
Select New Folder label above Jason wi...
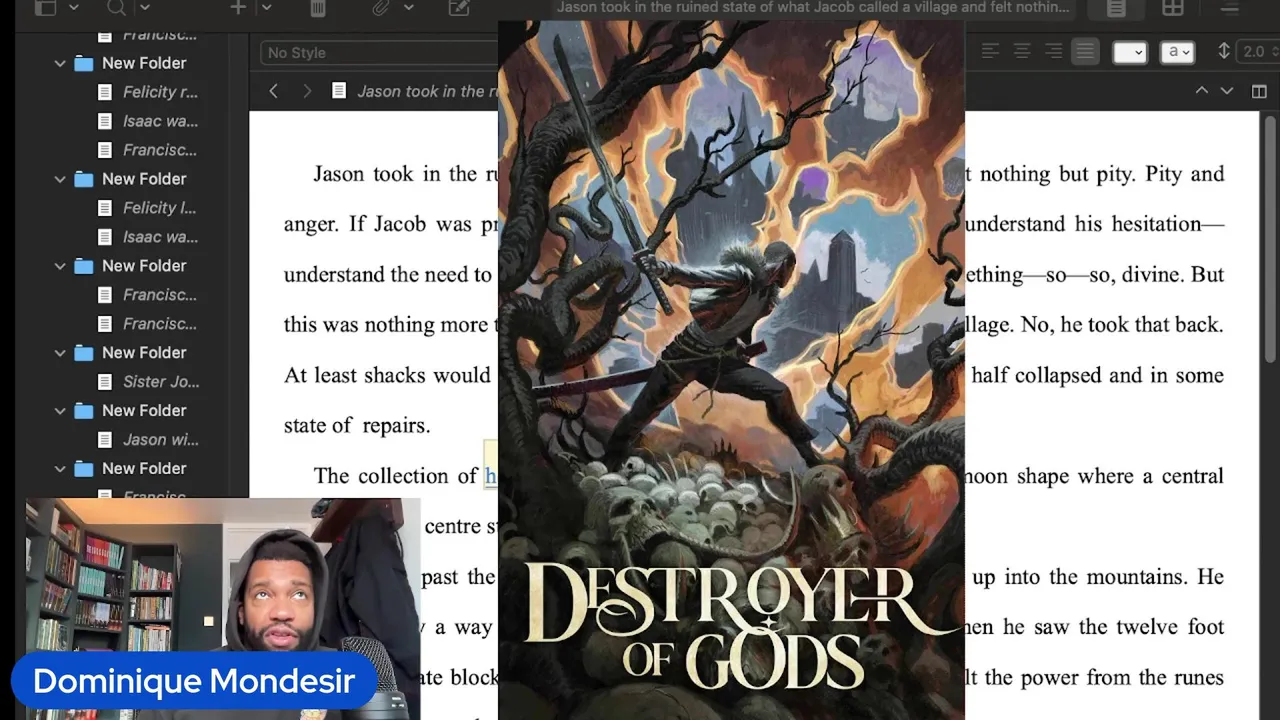144,410
